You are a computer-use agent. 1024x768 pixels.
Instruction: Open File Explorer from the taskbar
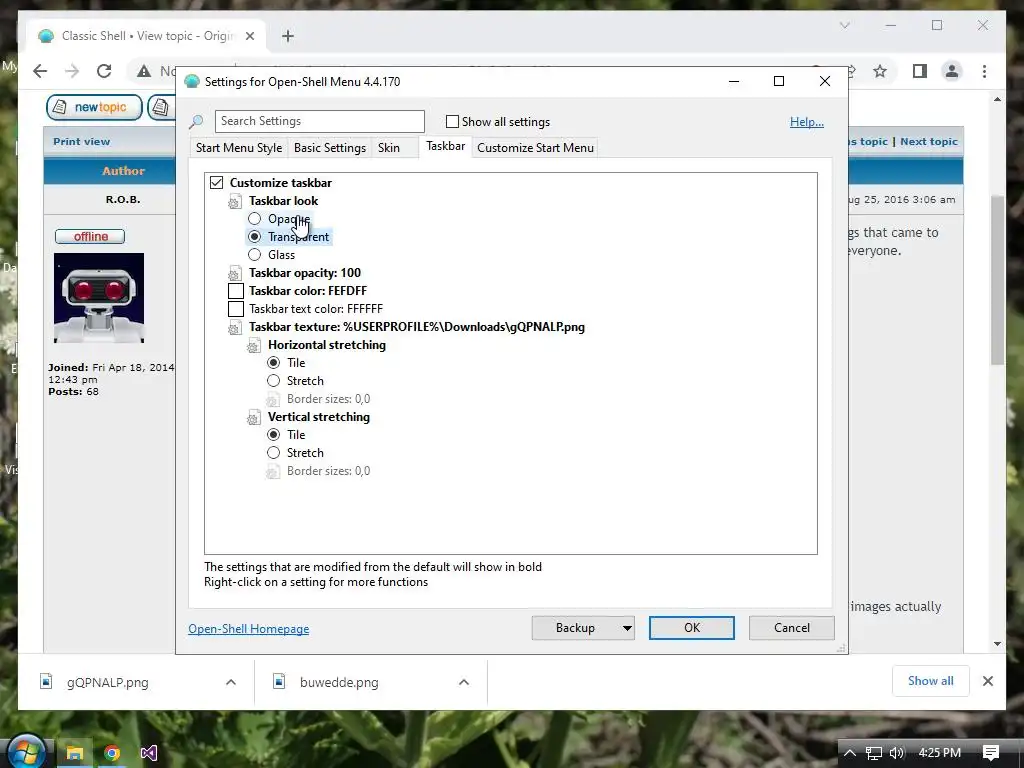(74, 753)
